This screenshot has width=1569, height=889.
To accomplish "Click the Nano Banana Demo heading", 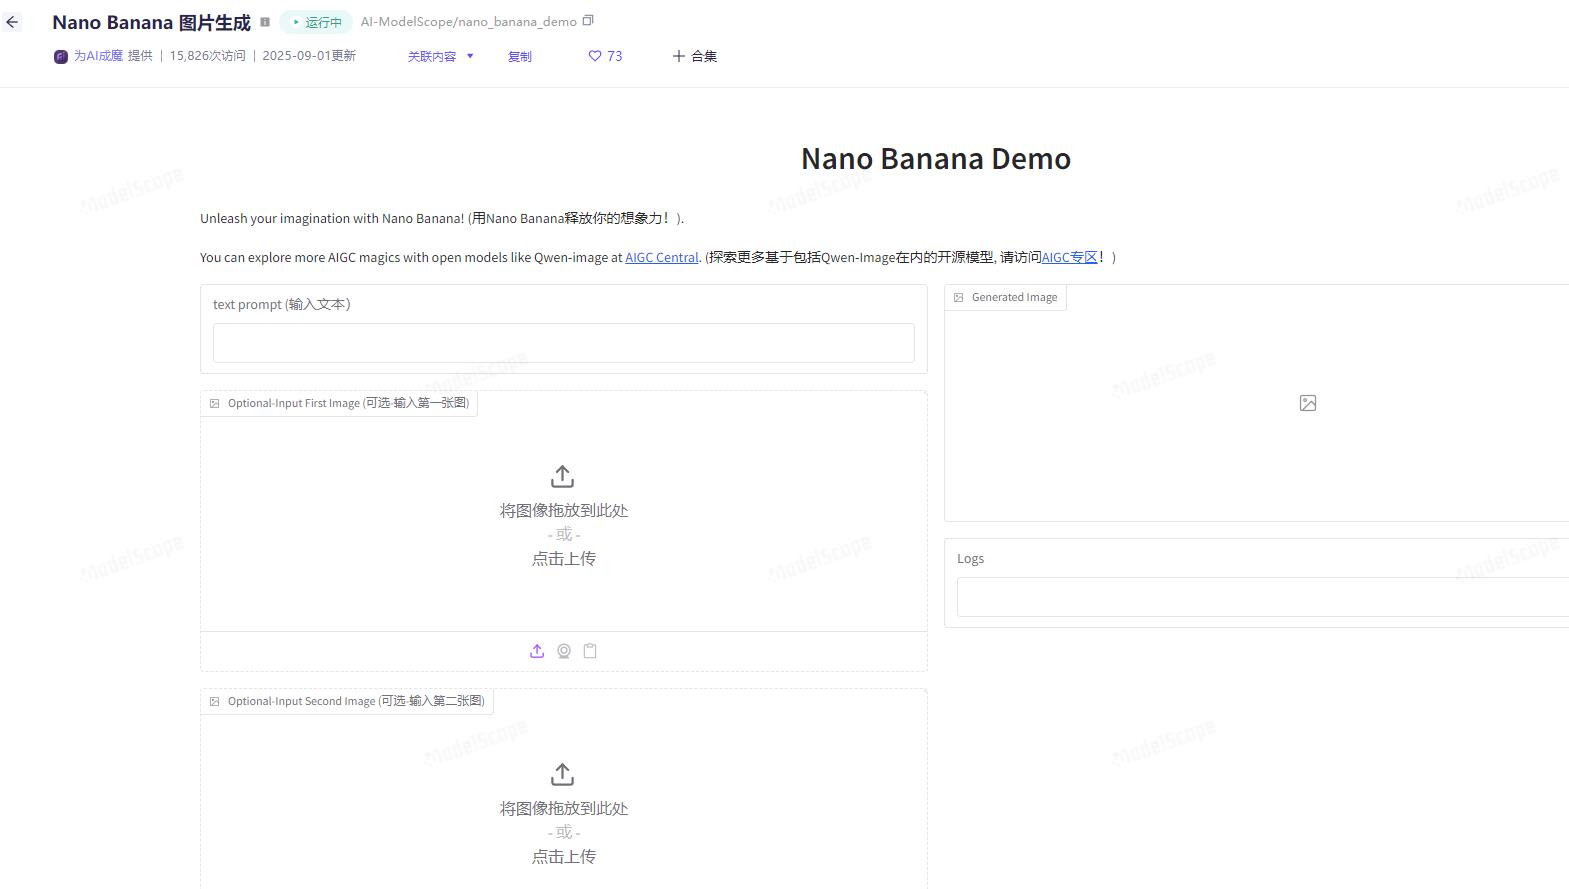I will coord(936,158).
